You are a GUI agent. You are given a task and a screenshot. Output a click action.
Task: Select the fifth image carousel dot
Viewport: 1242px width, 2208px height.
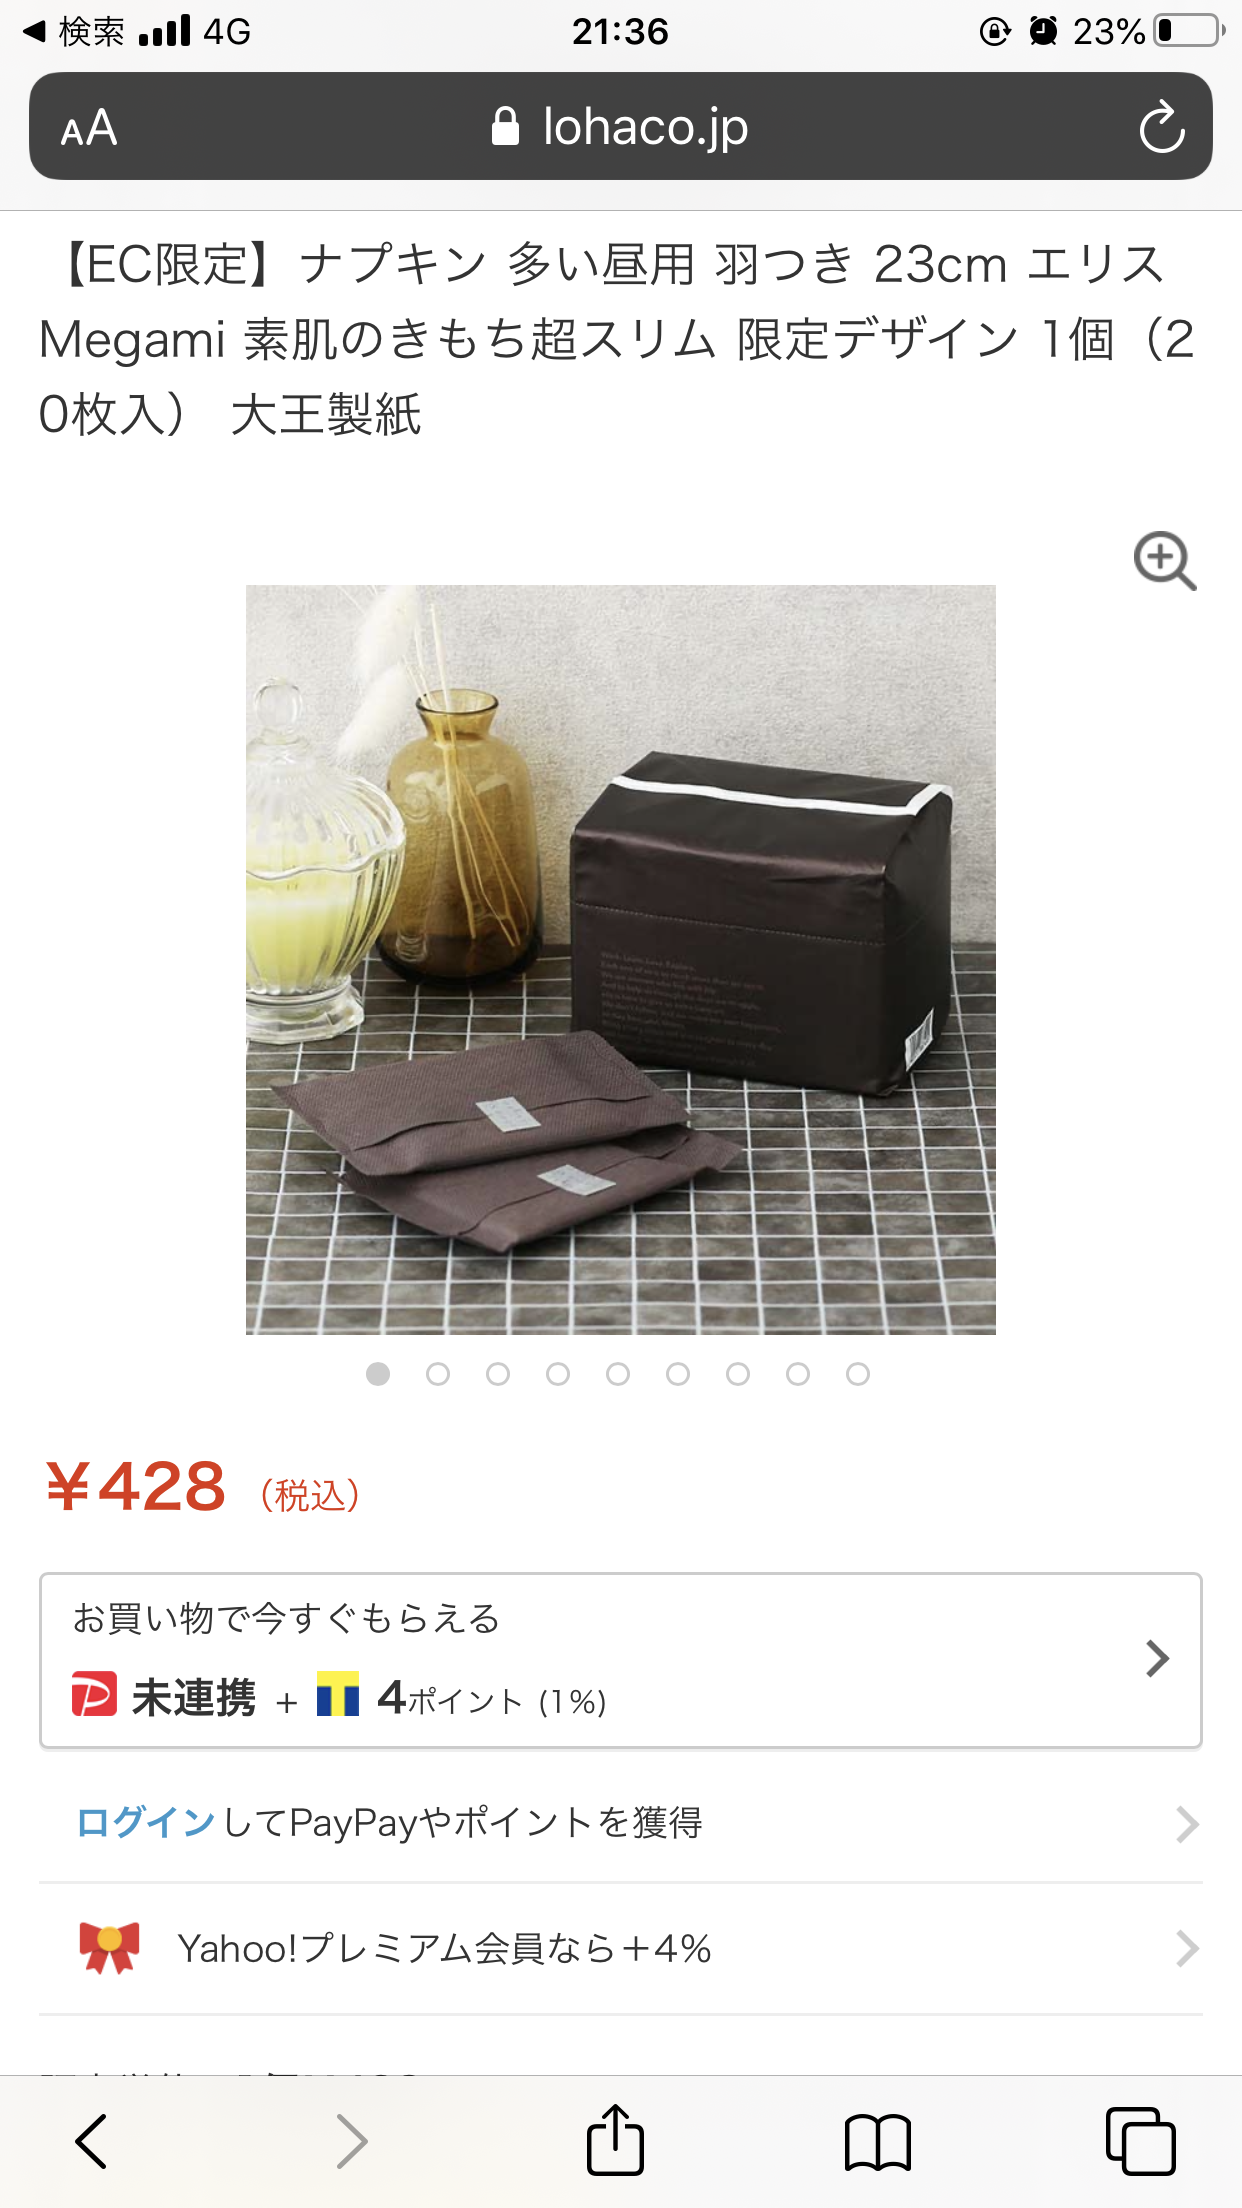click(x=618, y=1374)
